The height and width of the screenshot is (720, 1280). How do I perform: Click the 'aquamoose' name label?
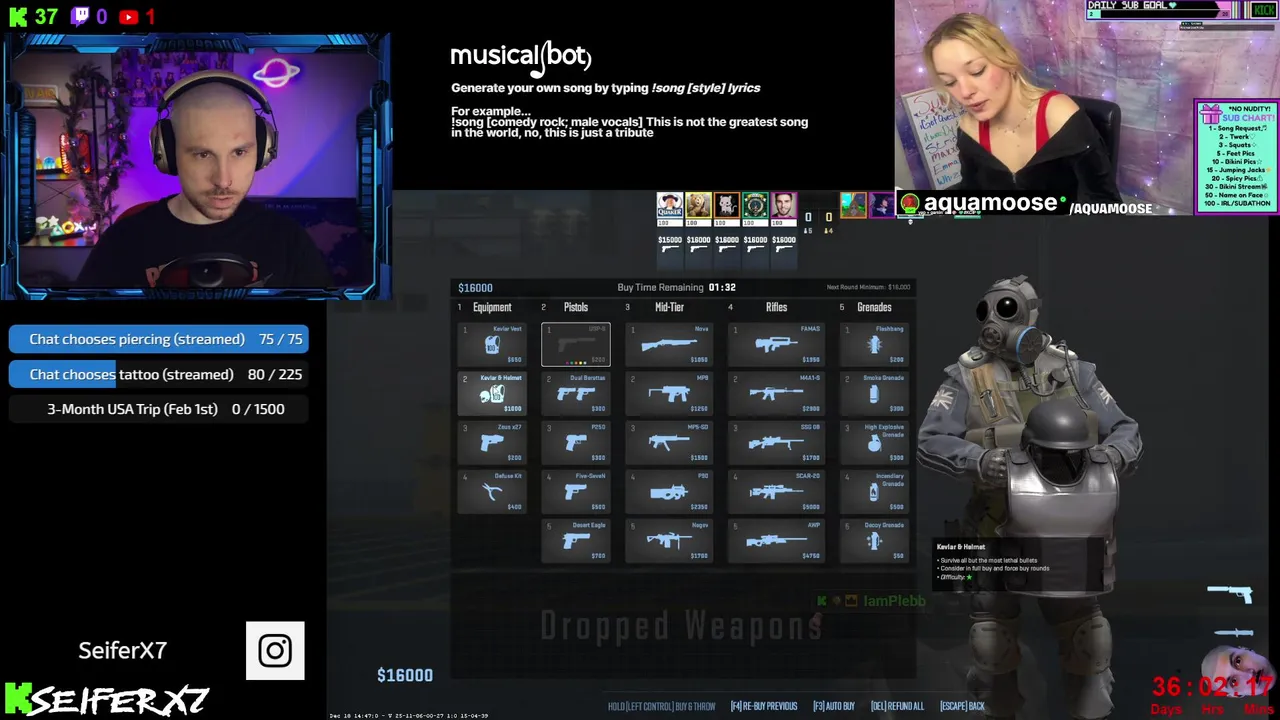[990, 203]
